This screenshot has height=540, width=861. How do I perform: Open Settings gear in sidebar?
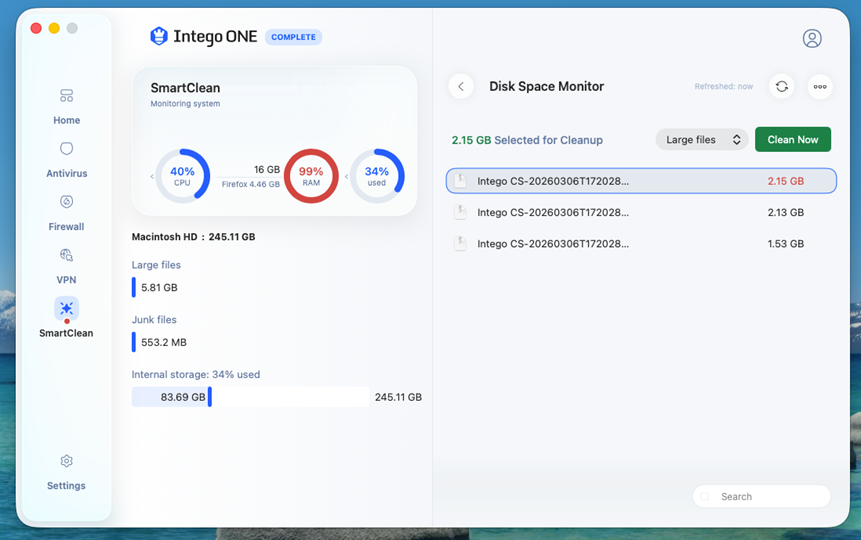[66, 472]
